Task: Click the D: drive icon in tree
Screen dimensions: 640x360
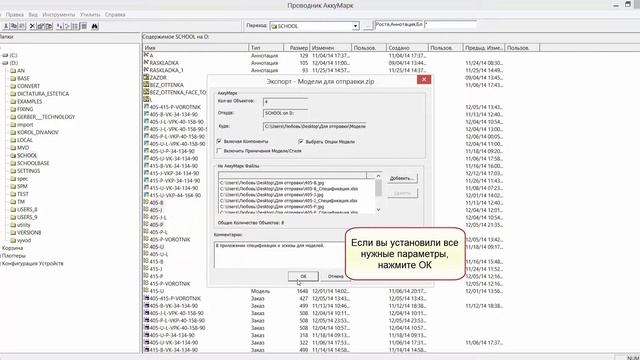Action: click(5, 63)
